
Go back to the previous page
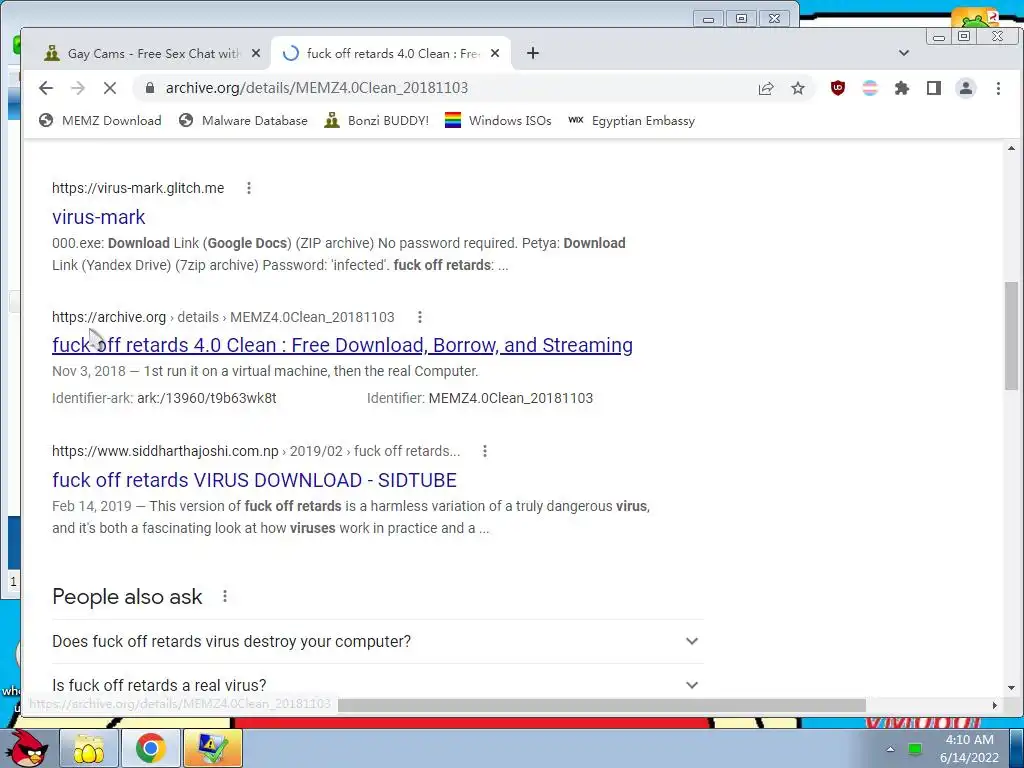(46, 88)
